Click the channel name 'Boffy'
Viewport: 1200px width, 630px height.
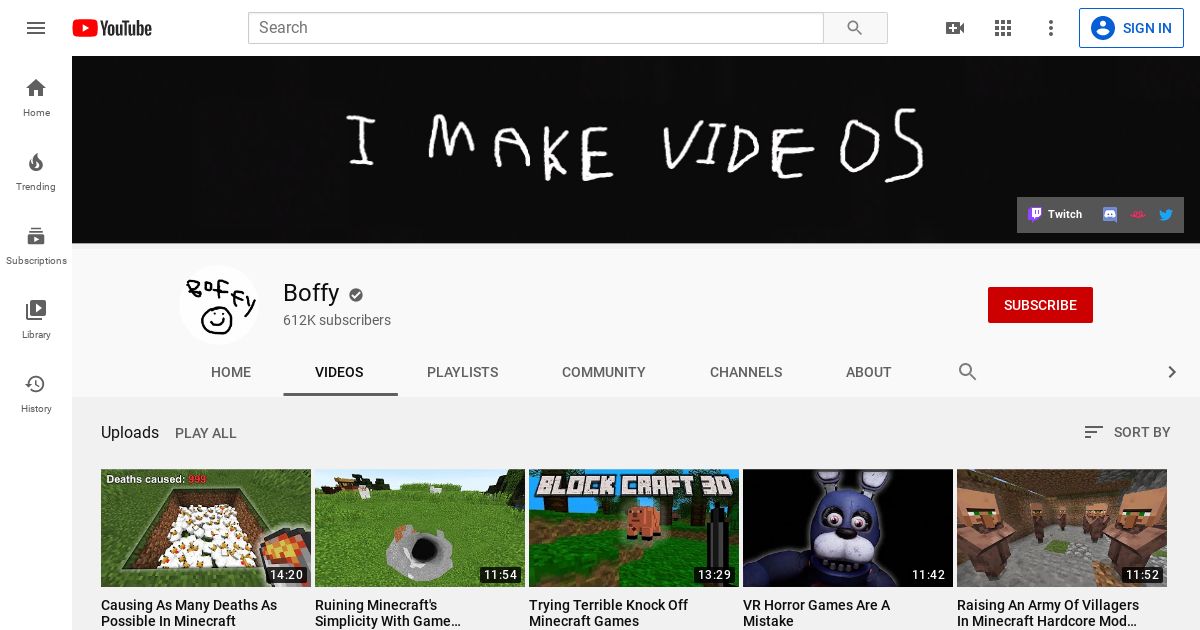(x=311, y=293)
